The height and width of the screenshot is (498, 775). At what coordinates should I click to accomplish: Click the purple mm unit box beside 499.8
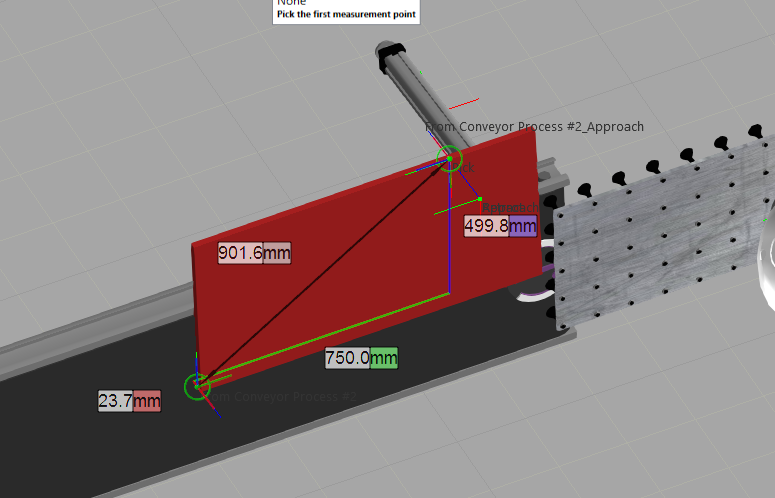coord(523,226)
